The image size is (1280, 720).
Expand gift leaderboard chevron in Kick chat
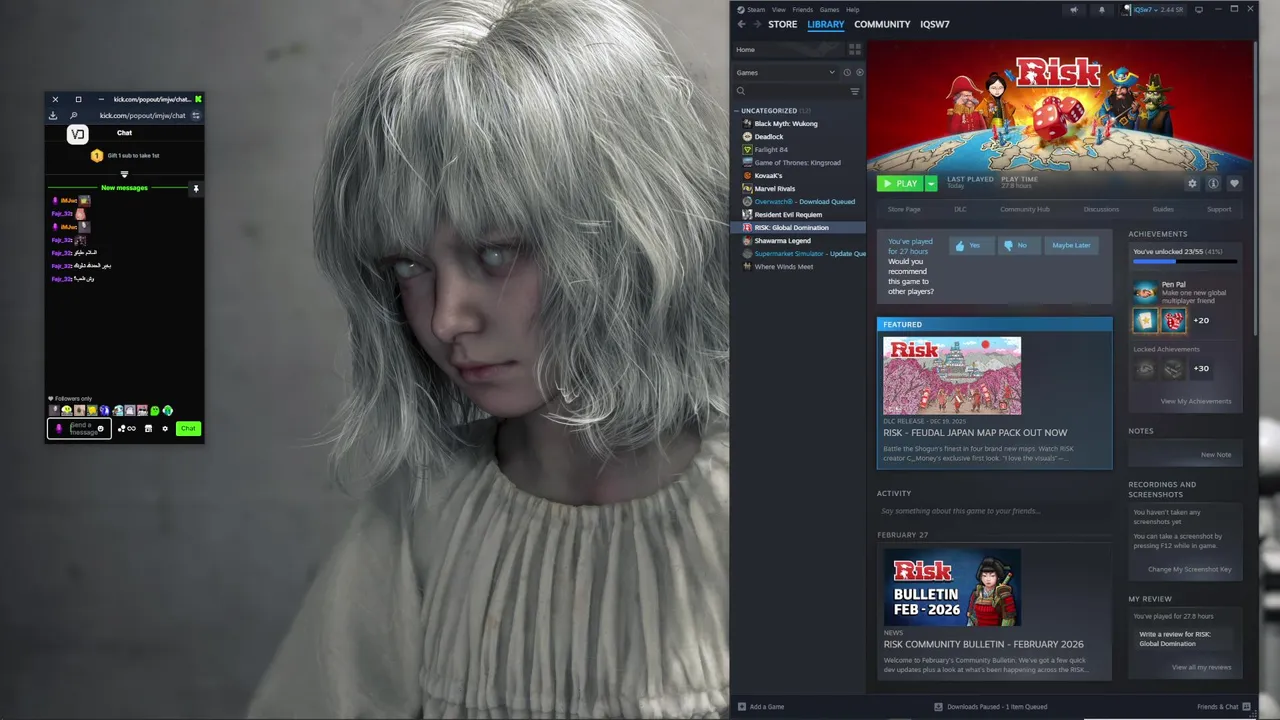(x=124, y=174)
